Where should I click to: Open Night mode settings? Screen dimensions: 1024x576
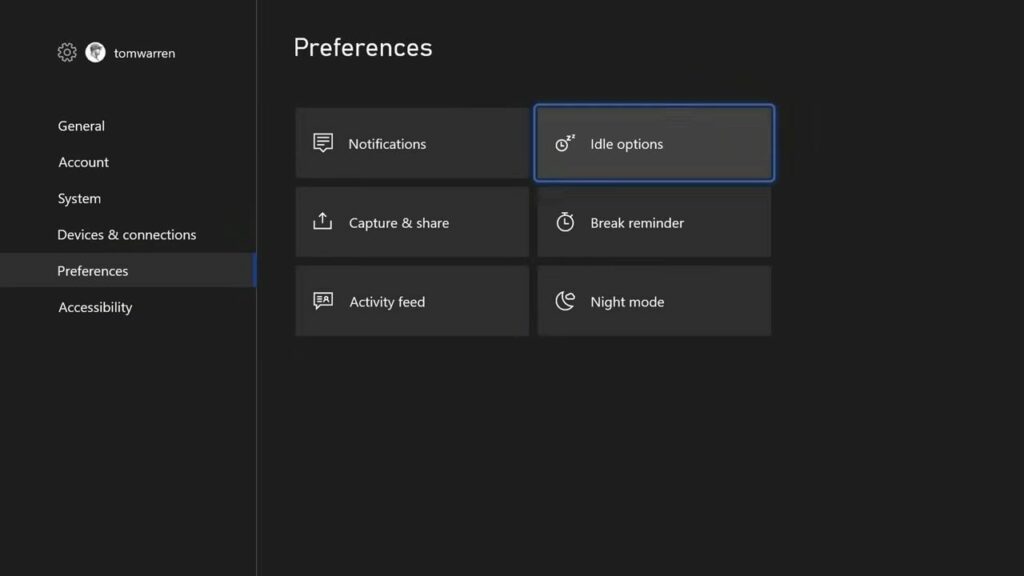(654, 301)
